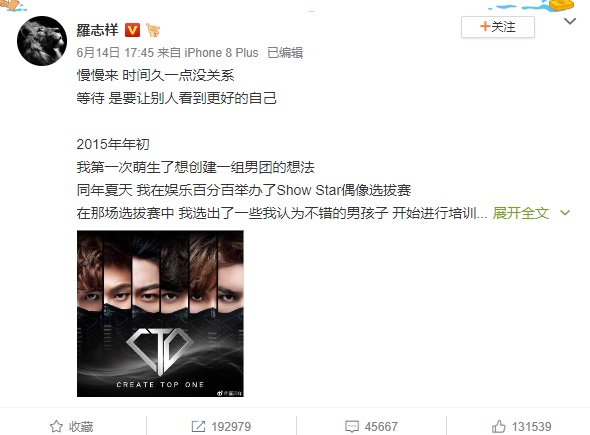The width and height of the screenshot is (590, 435).
Task: Toggle 收藏 favorite label on post
Action: point(81,426)
